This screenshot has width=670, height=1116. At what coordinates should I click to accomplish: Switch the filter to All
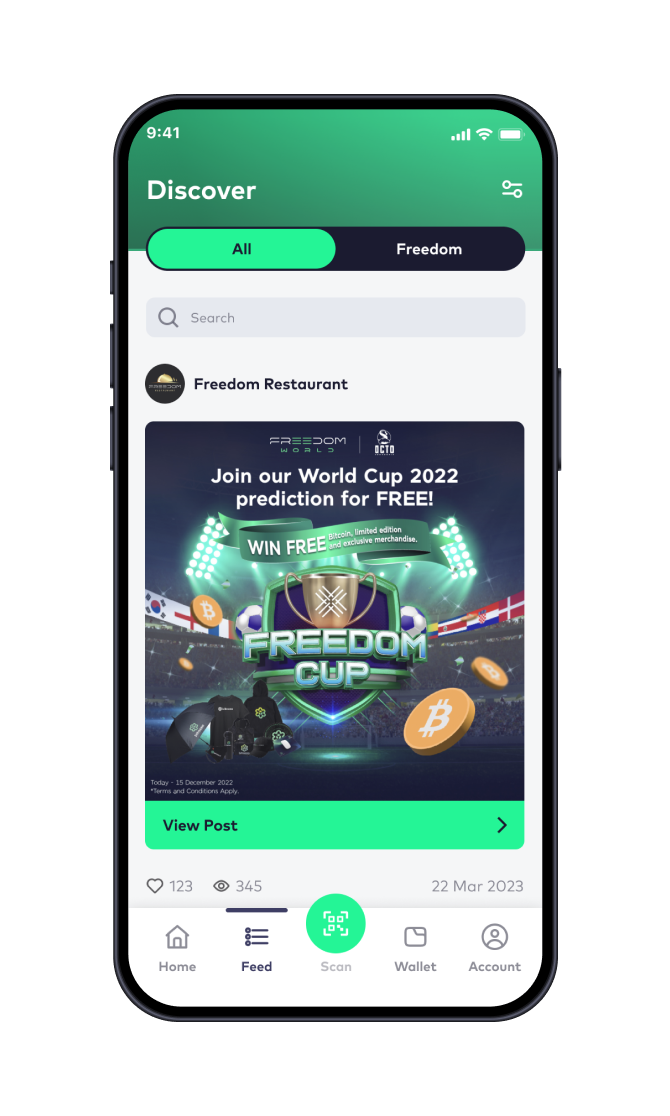pyautogui.click(x=241, y=249)
